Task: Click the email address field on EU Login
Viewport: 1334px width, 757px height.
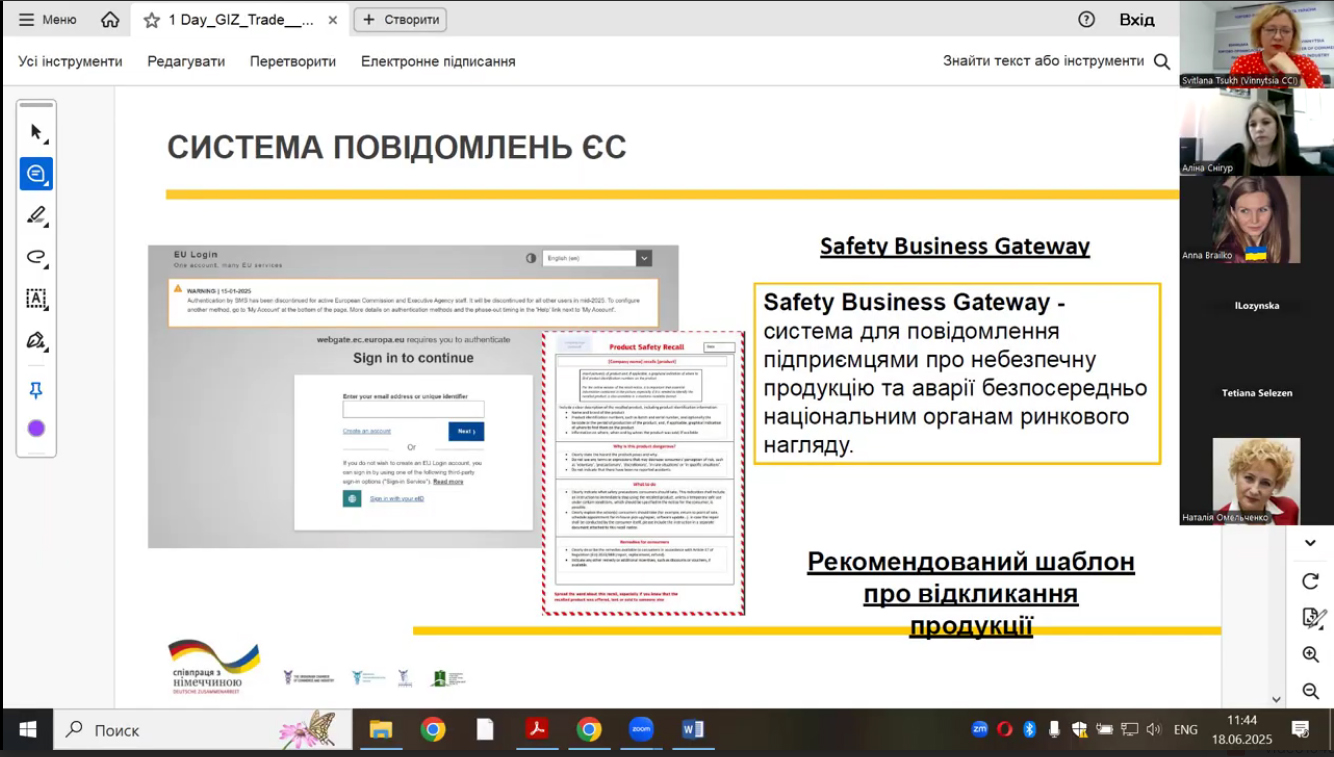Action: coord(413,409)
